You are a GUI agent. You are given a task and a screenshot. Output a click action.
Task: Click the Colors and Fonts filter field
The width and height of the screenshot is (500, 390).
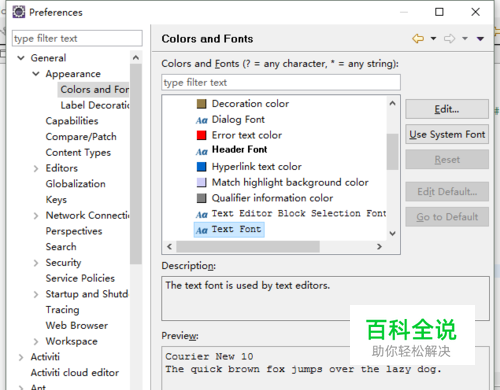281,82
